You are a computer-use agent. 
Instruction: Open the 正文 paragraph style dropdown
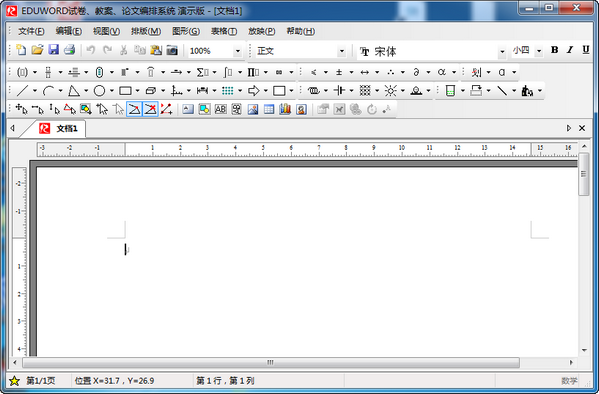point(342,51)
